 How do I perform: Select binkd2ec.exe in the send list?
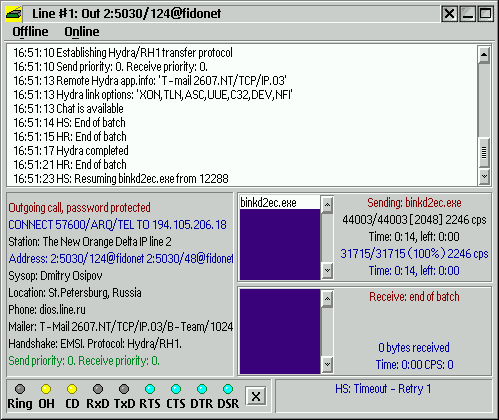(x=280, y=203)
